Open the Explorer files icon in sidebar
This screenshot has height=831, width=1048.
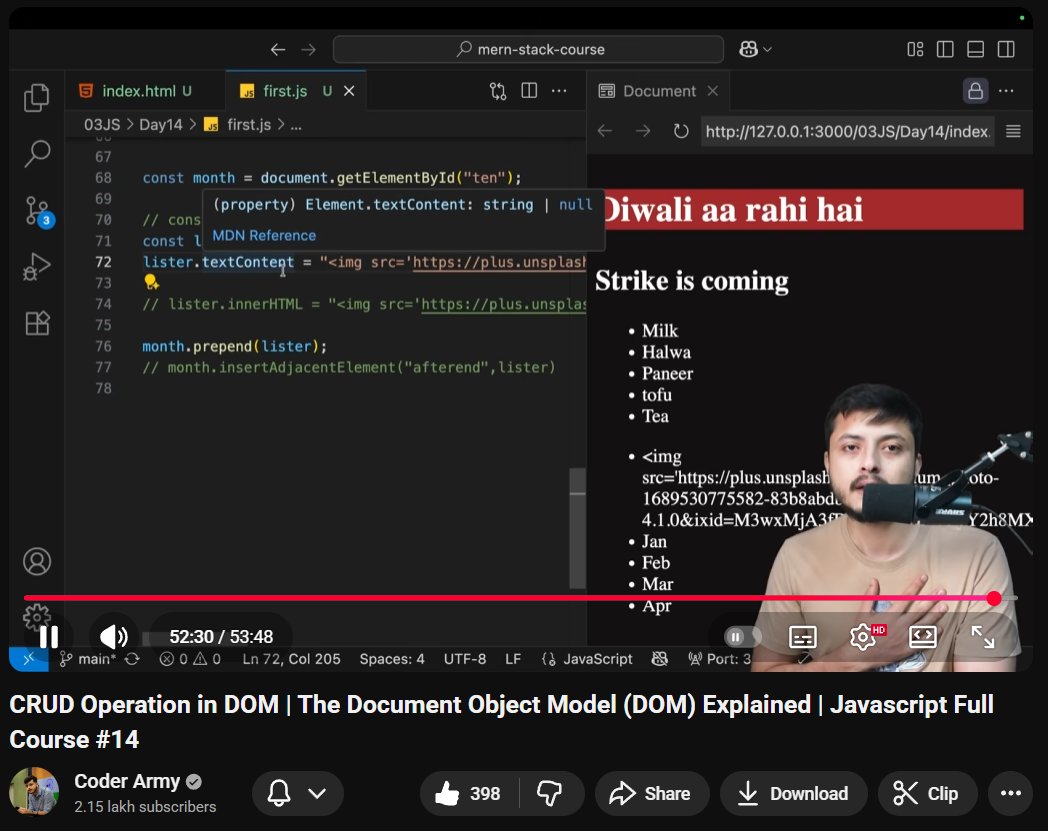point(37,98)
